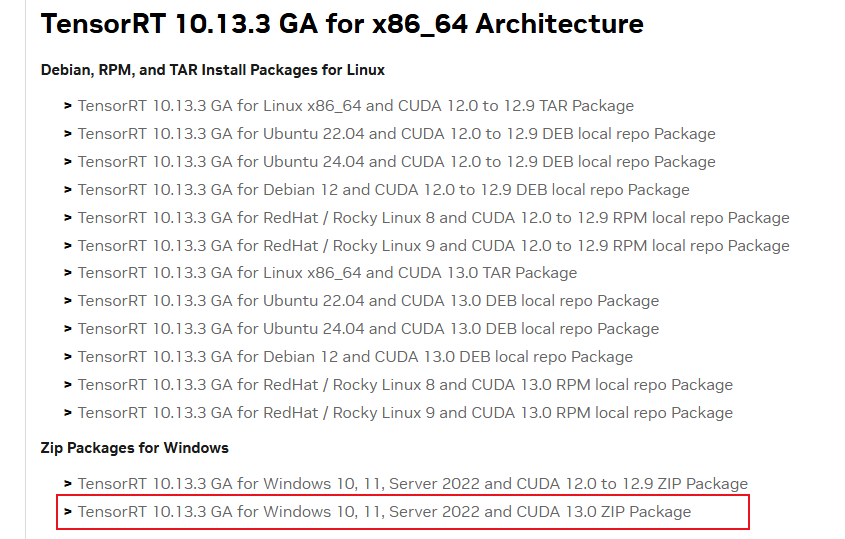Viewport: 845px width, 539px height.
Task: Open Linux x86_64 CUDA 12.0 to 12.9 TAR Package link
Action: [356, 106]
